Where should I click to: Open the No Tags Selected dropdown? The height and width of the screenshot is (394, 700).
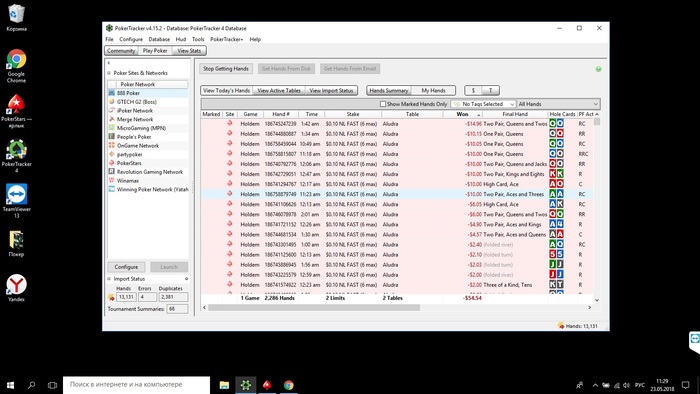pos(483,104)
